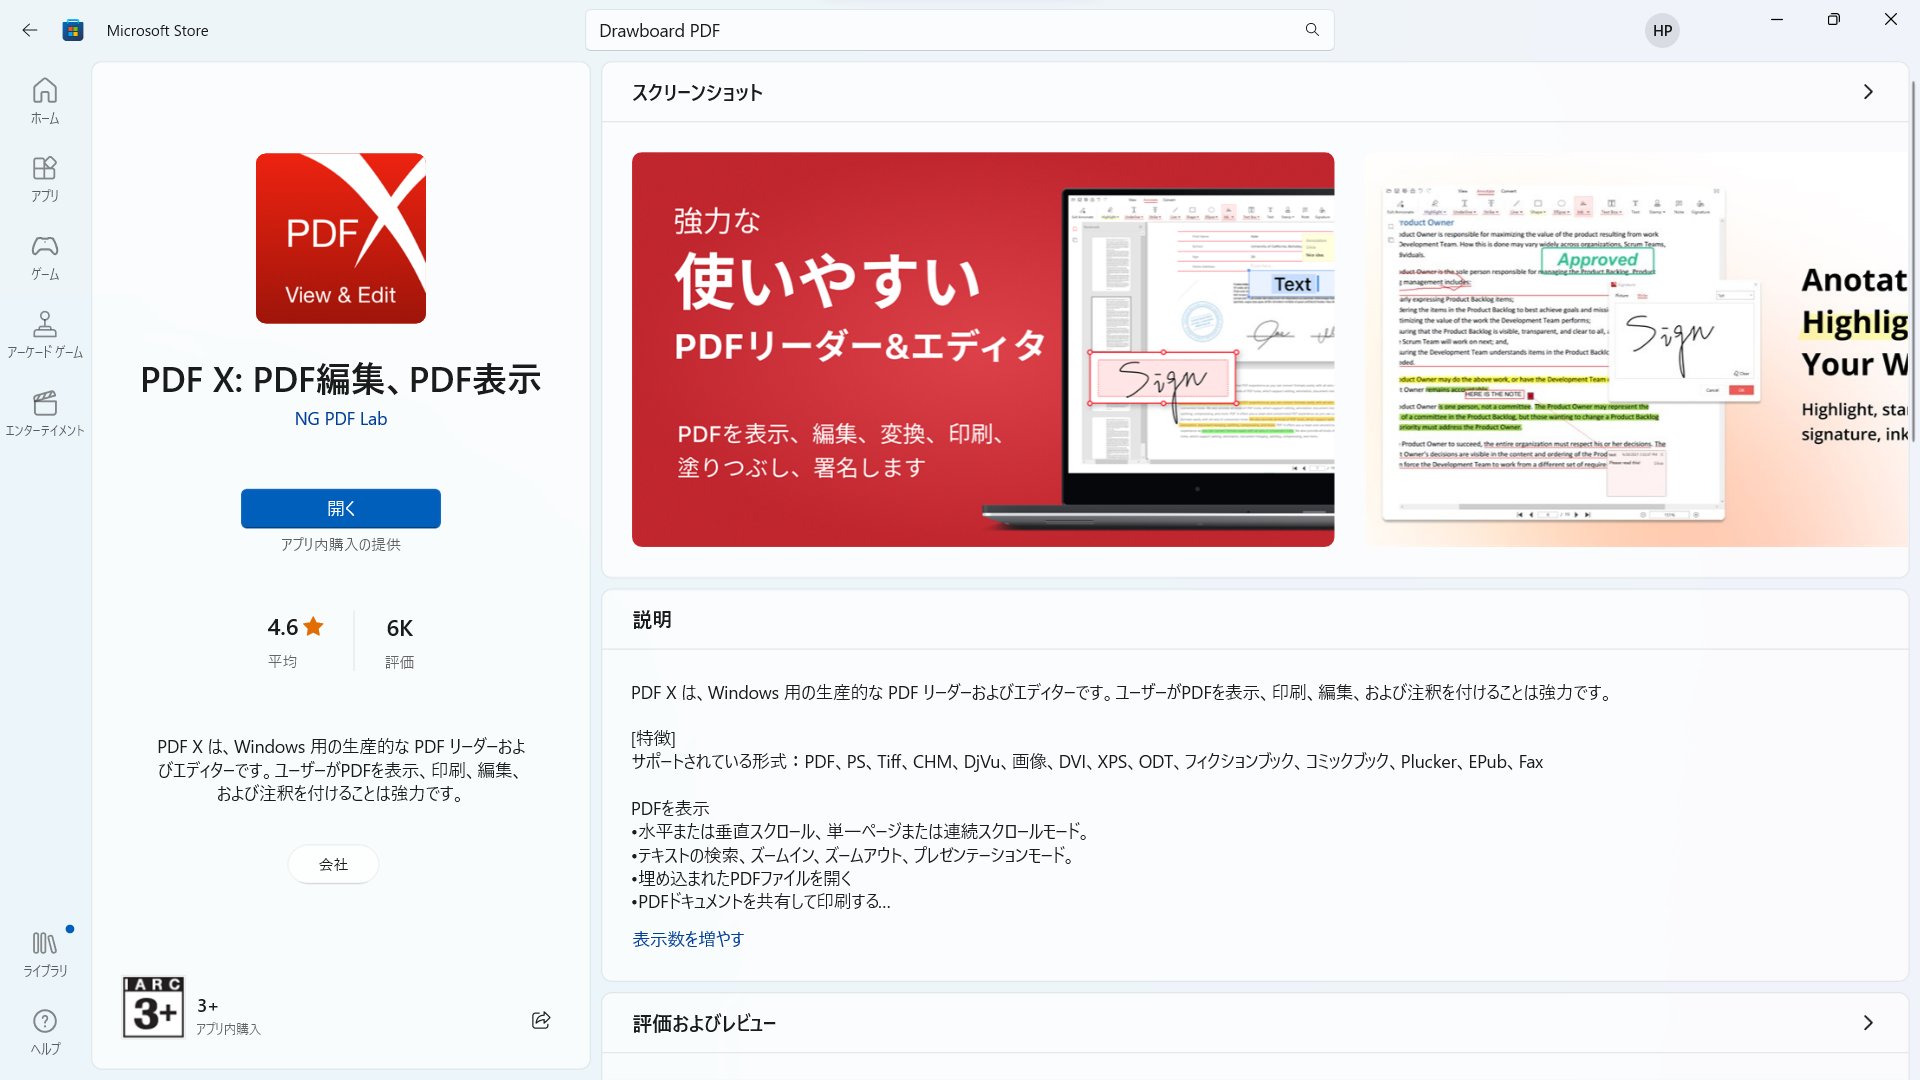The width and height of the screenshot is (1920, 1080).
Task: Click the PDF X app logo
Action: pyautogui.click(x=341, y=238)
